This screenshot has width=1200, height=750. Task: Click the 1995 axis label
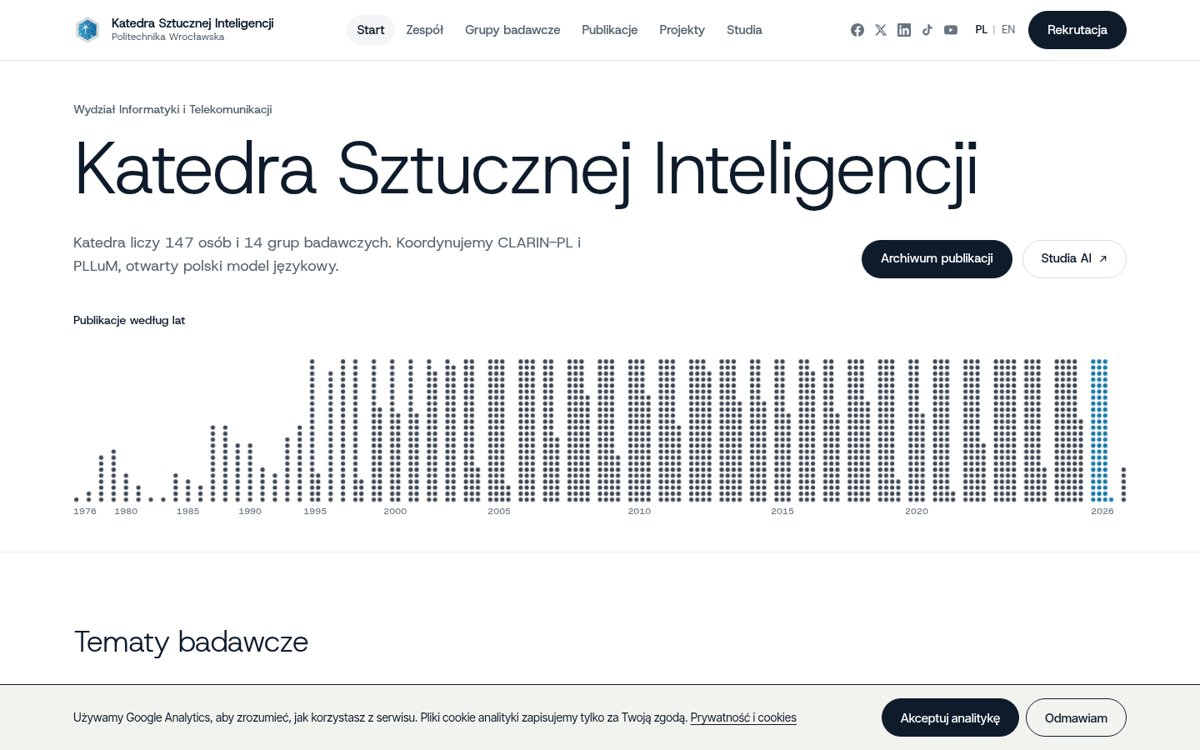point(315,511)
